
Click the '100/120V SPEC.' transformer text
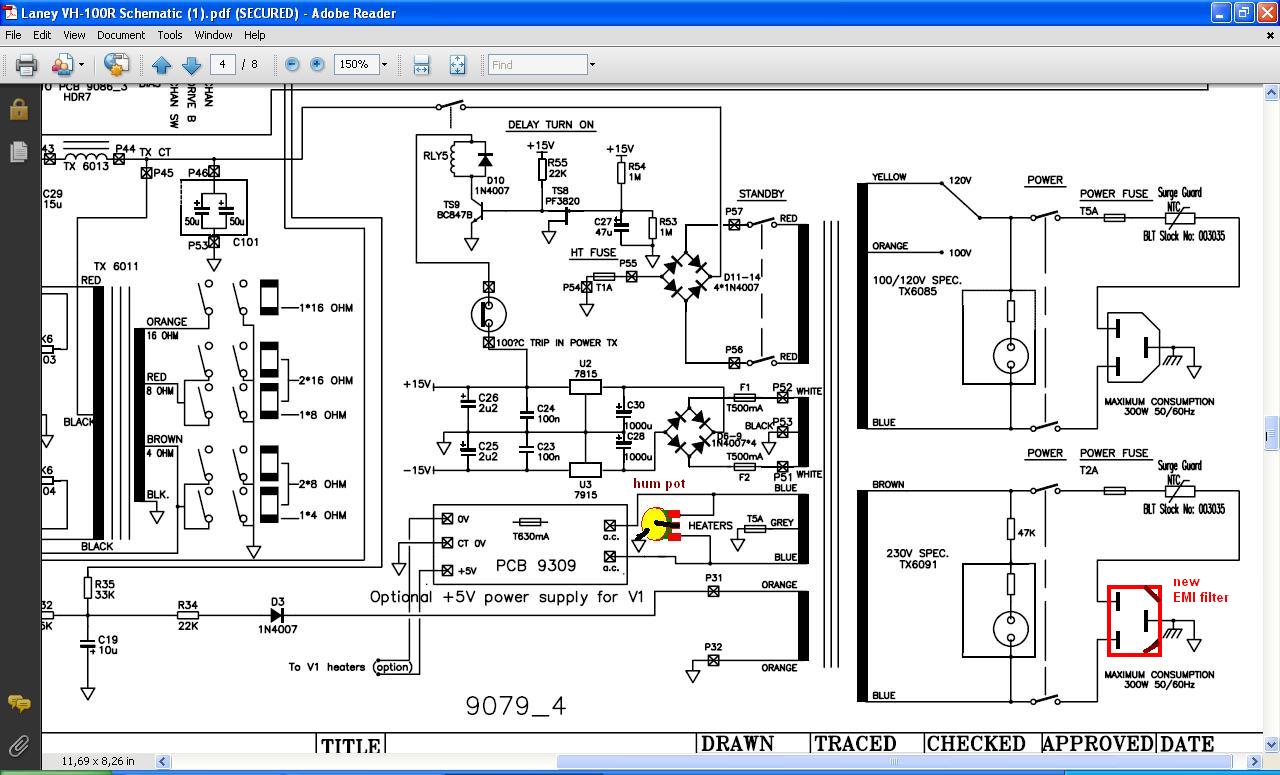click(919, 280)
